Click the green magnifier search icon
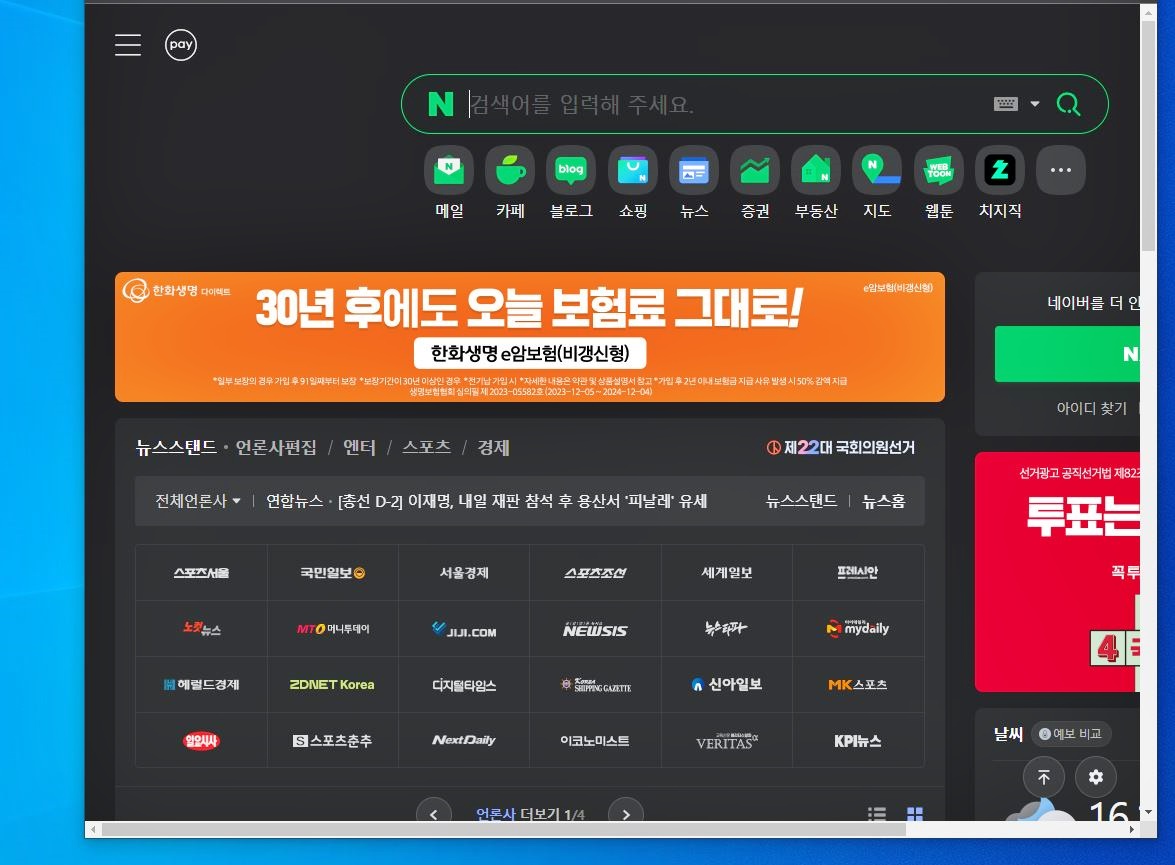The image size is (1175, 865). 1069,103
